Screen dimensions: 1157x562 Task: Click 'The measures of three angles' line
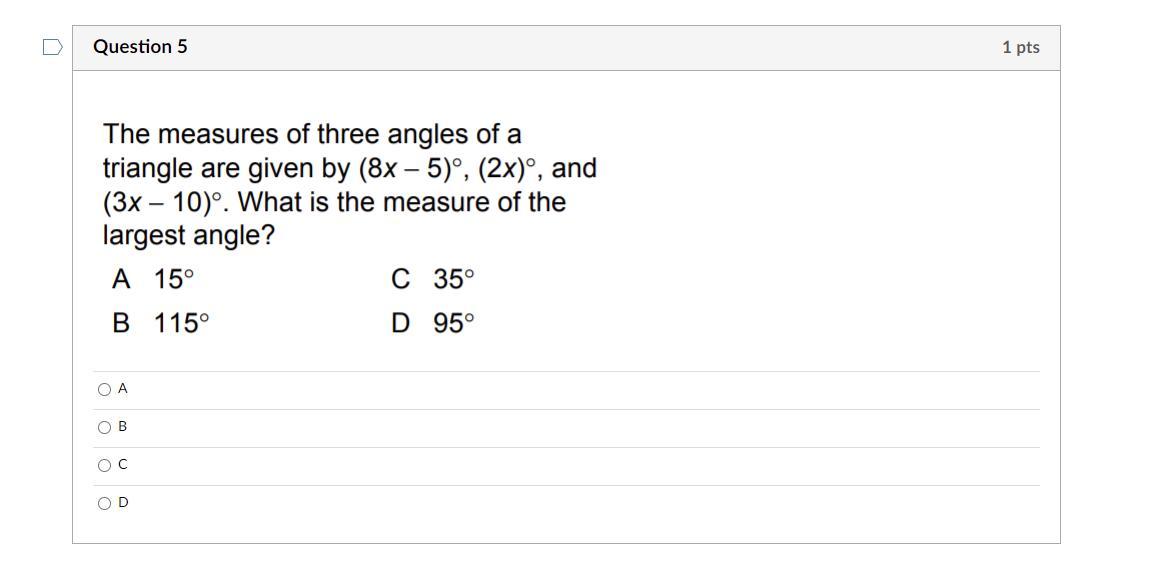pos(311,135)
